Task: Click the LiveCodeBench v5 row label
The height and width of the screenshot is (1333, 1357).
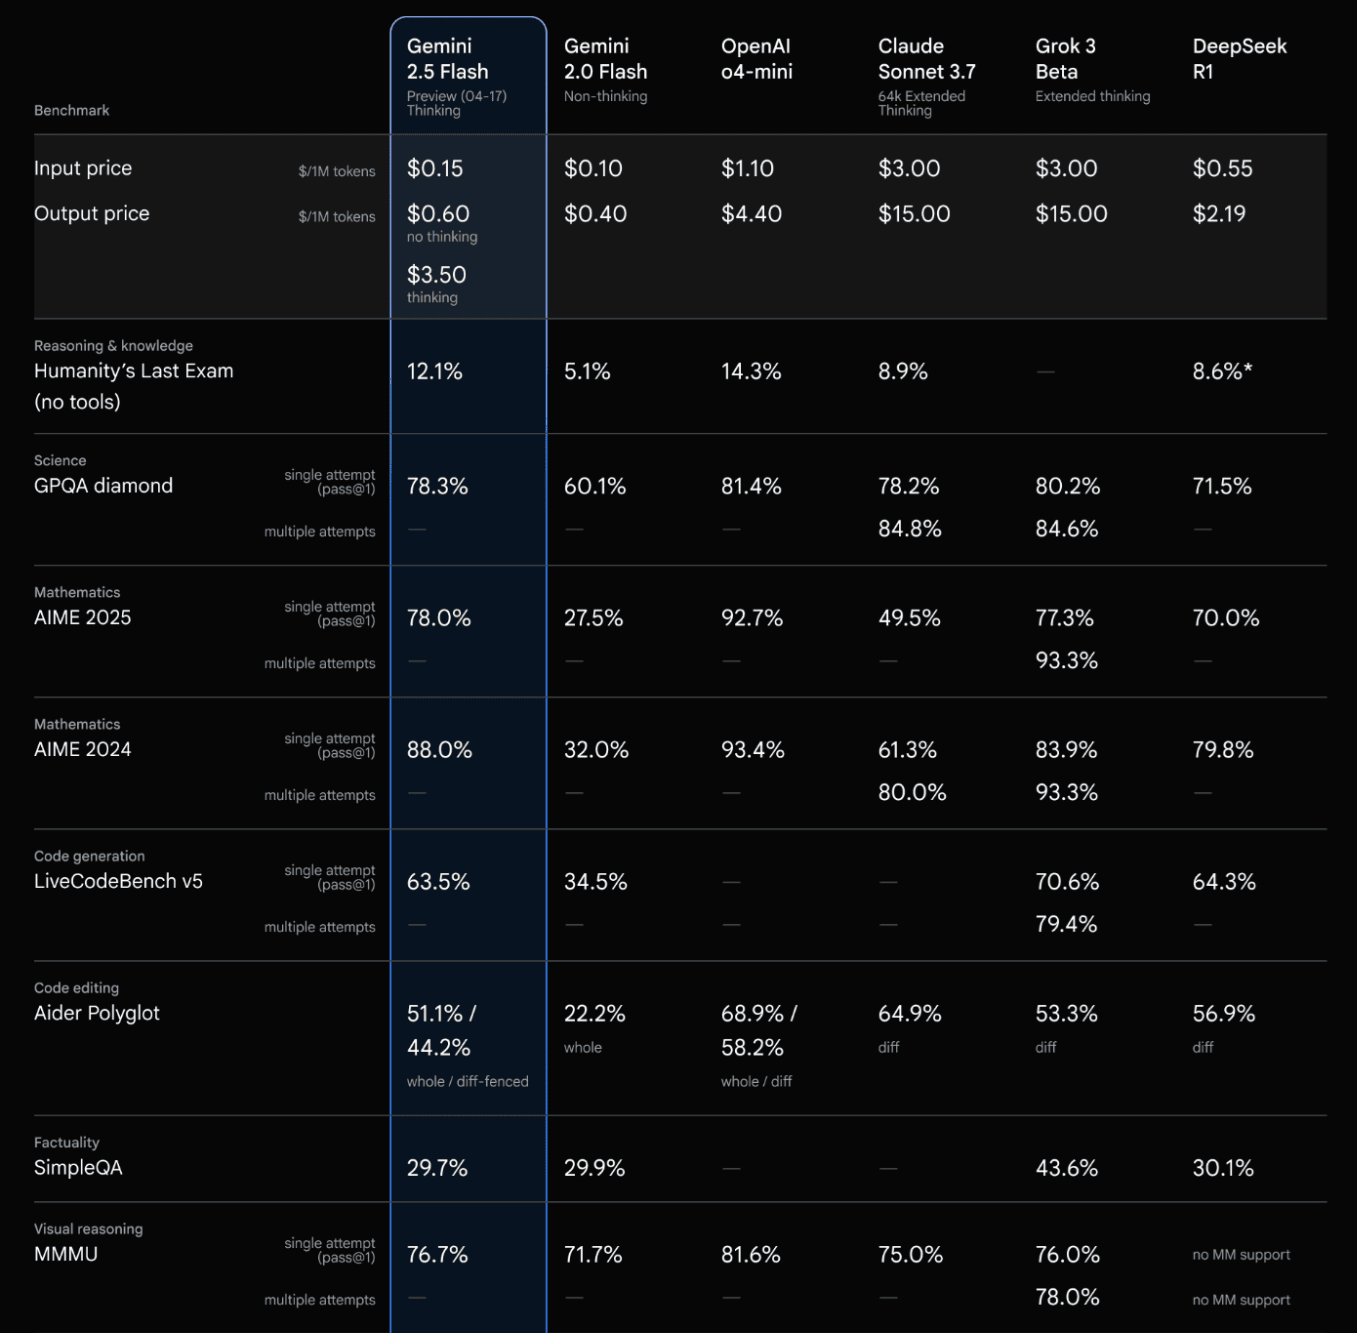Action: [118, 882]
